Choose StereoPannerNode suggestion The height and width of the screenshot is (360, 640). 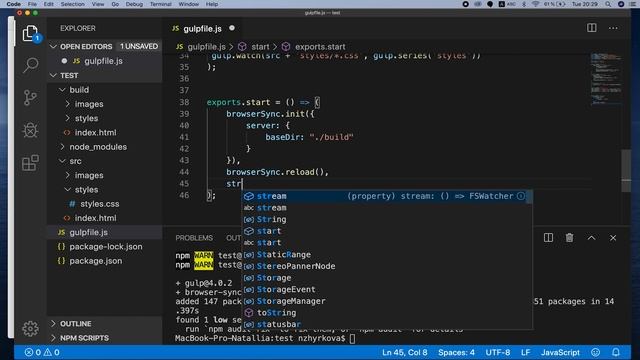[x=387, y=266]
